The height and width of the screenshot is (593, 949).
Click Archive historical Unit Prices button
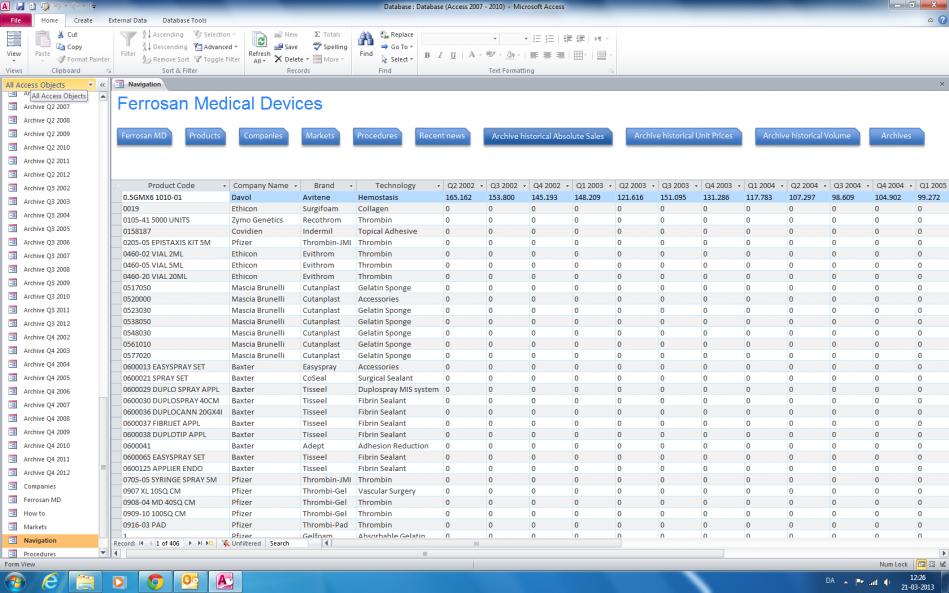coord(684,136)
